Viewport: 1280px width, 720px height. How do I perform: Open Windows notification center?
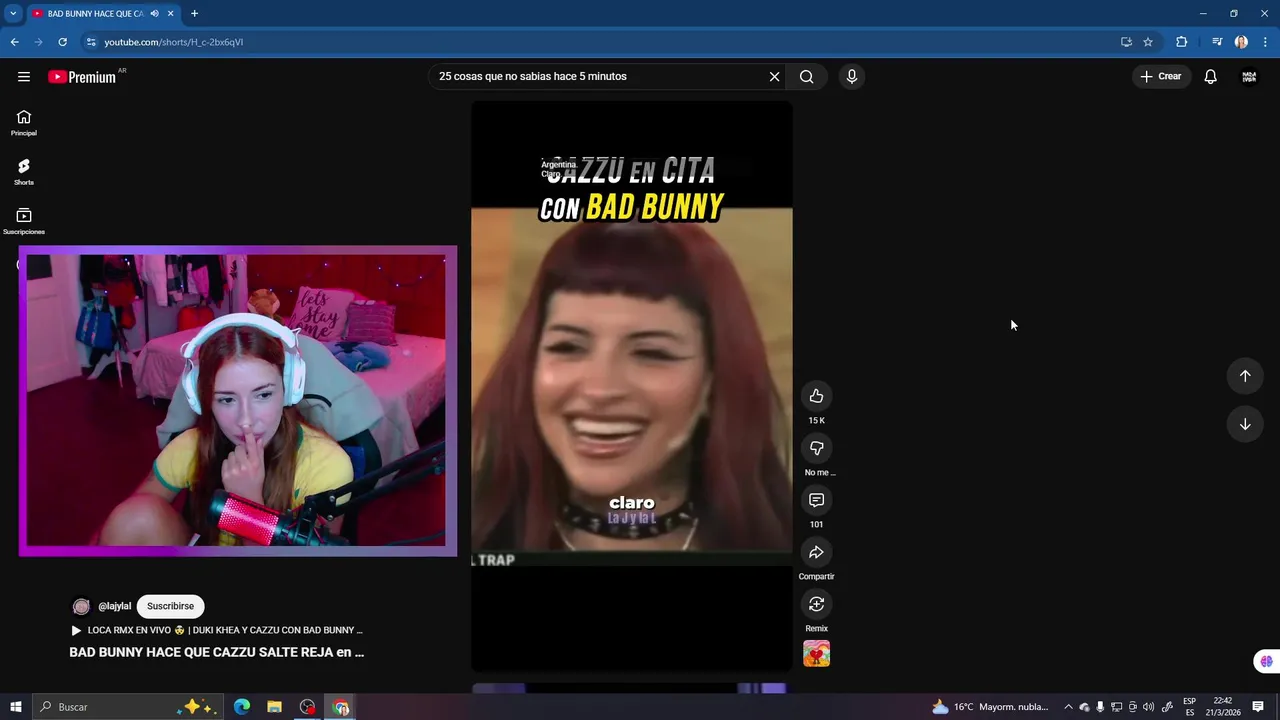[x=1258, y=707]
